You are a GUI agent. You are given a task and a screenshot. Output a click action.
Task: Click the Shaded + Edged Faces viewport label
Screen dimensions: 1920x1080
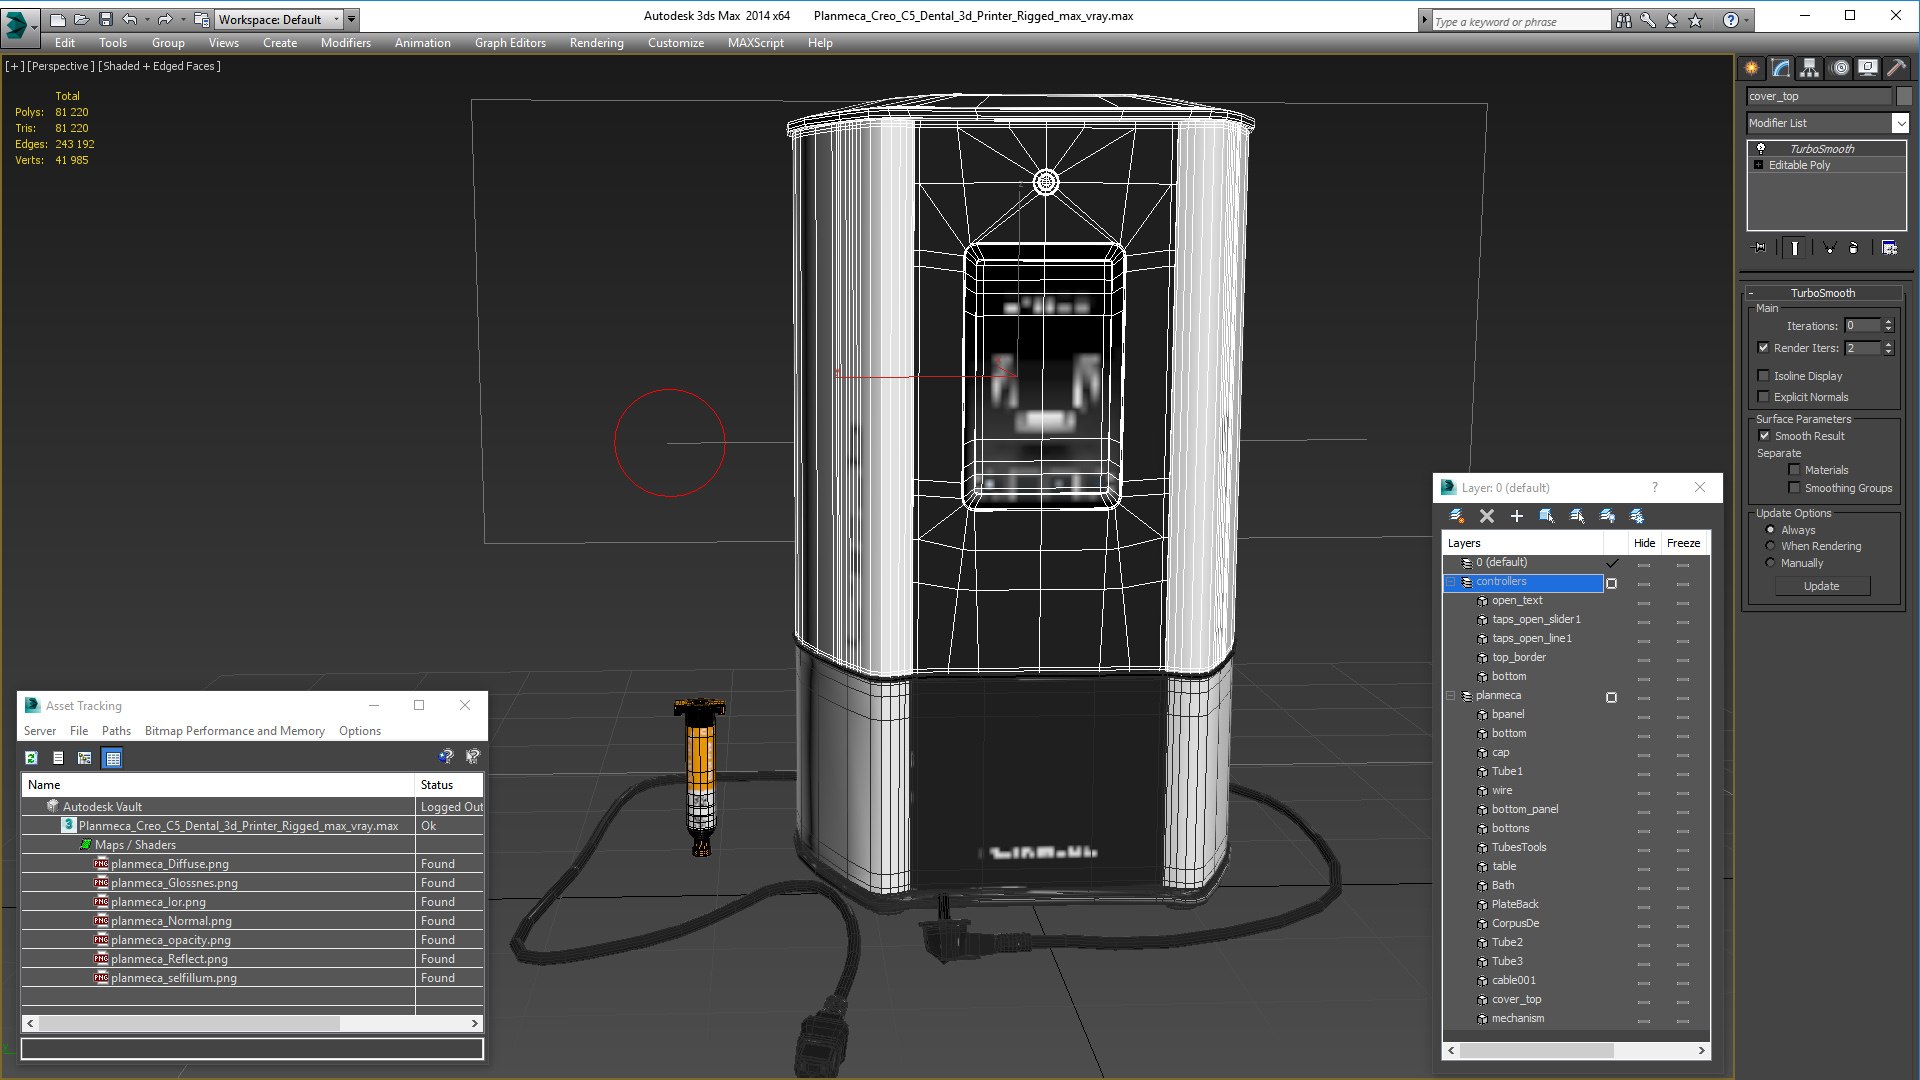coord(160,66)
